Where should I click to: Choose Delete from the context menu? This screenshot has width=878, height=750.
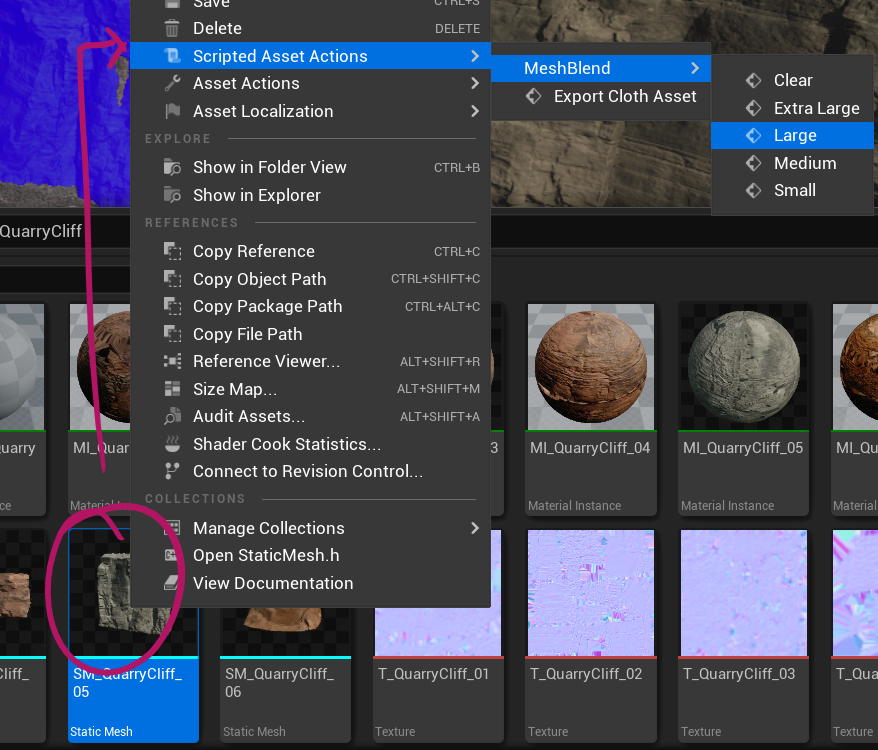click(x=311, y=28)
